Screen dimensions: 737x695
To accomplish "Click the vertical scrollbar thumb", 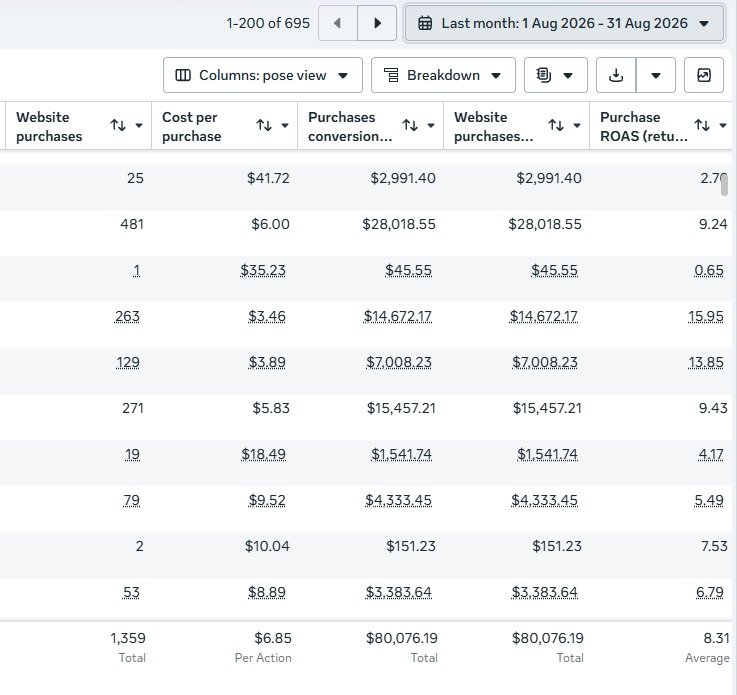I will click(x=724, y=184).
